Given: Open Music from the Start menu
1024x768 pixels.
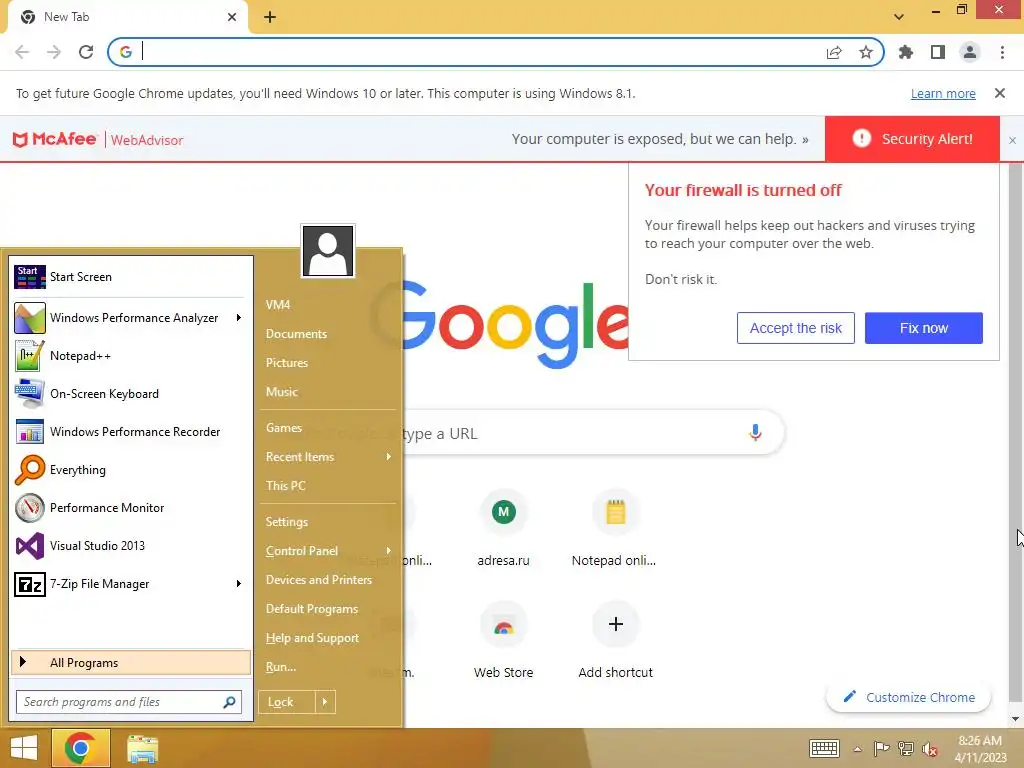Looking at the screenshot, I should point(281,392).
